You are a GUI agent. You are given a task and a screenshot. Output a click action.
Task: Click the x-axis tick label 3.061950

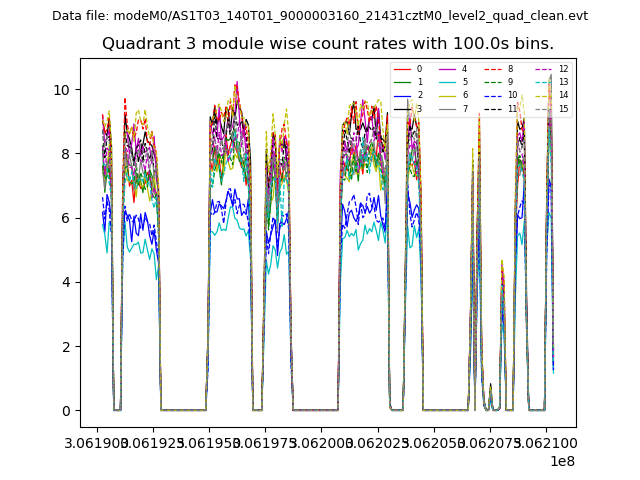click(208, 443)
